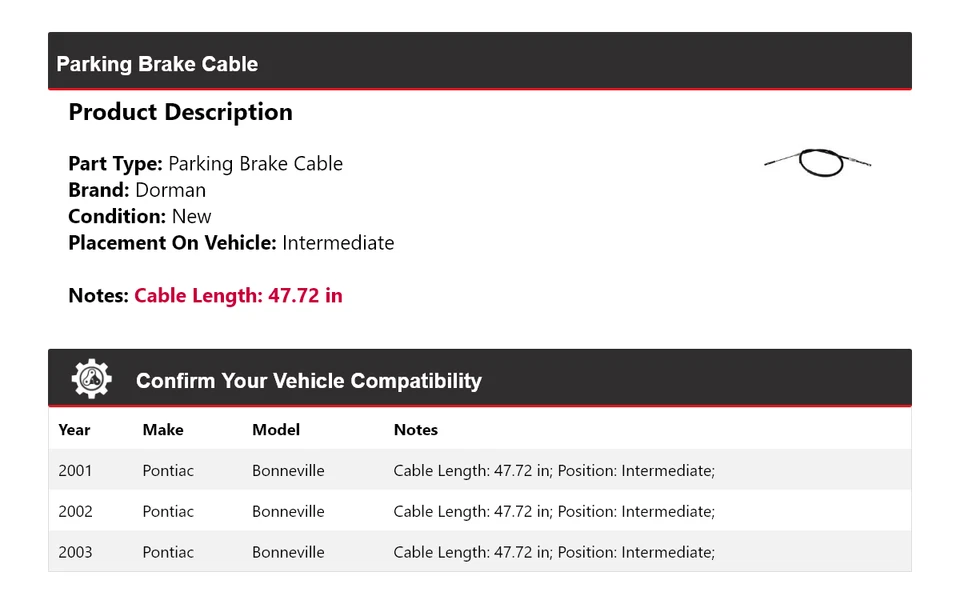Viewport: 960px width, 604px height.
Task: Click the red Cable Length 47.72 in note
Action: (238, 296)
